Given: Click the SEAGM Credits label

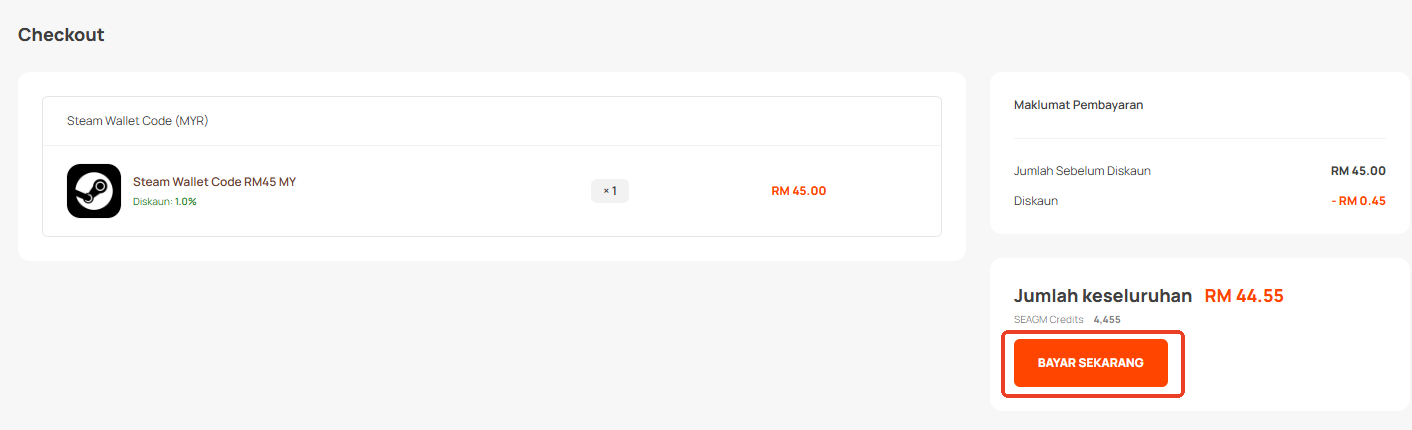Looking at the screenshot, I should pyautogui.click(x=1049, y=320).
